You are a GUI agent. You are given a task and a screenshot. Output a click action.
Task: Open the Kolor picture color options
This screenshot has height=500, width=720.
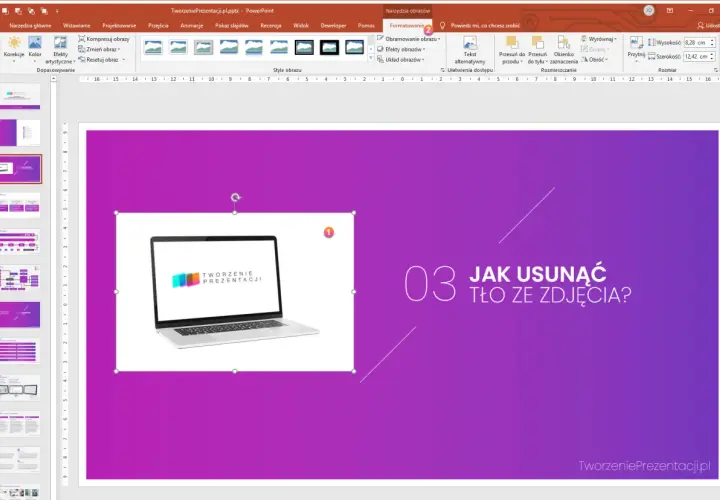(x=35, y=49)
